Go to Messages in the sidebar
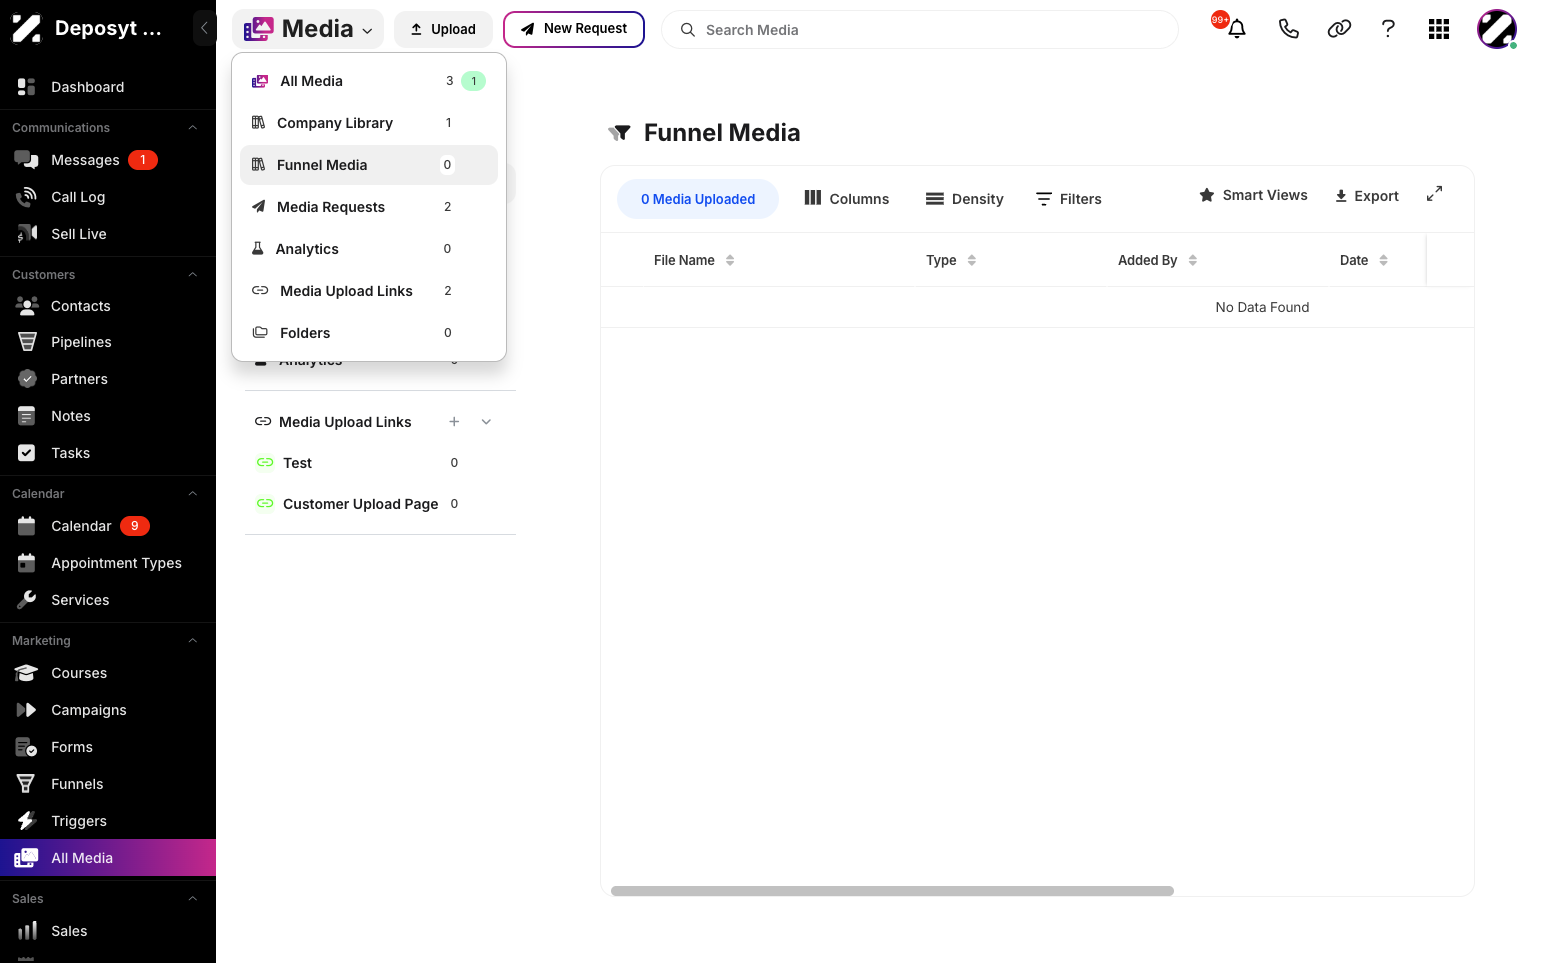The height and width of the screenshot is (963, 1541). 85,160
